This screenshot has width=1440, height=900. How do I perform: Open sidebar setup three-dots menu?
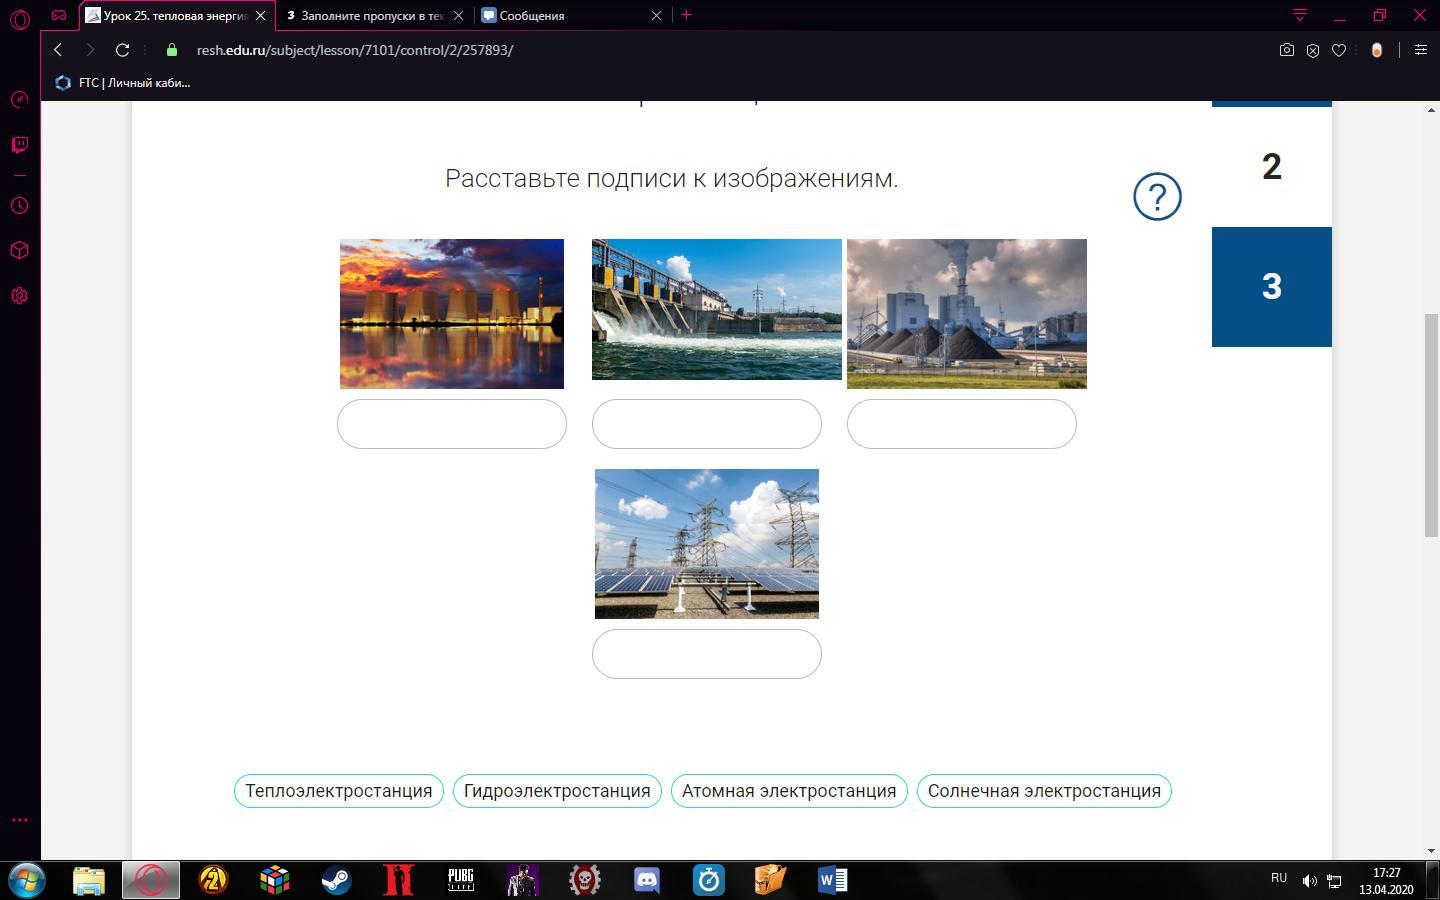[19, 820]
